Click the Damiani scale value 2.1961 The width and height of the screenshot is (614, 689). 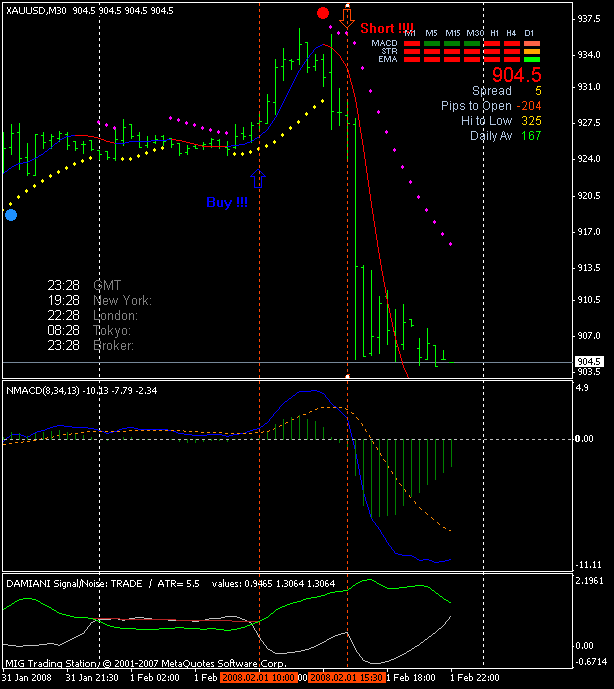pyautogui.click(x=589, y=581)
